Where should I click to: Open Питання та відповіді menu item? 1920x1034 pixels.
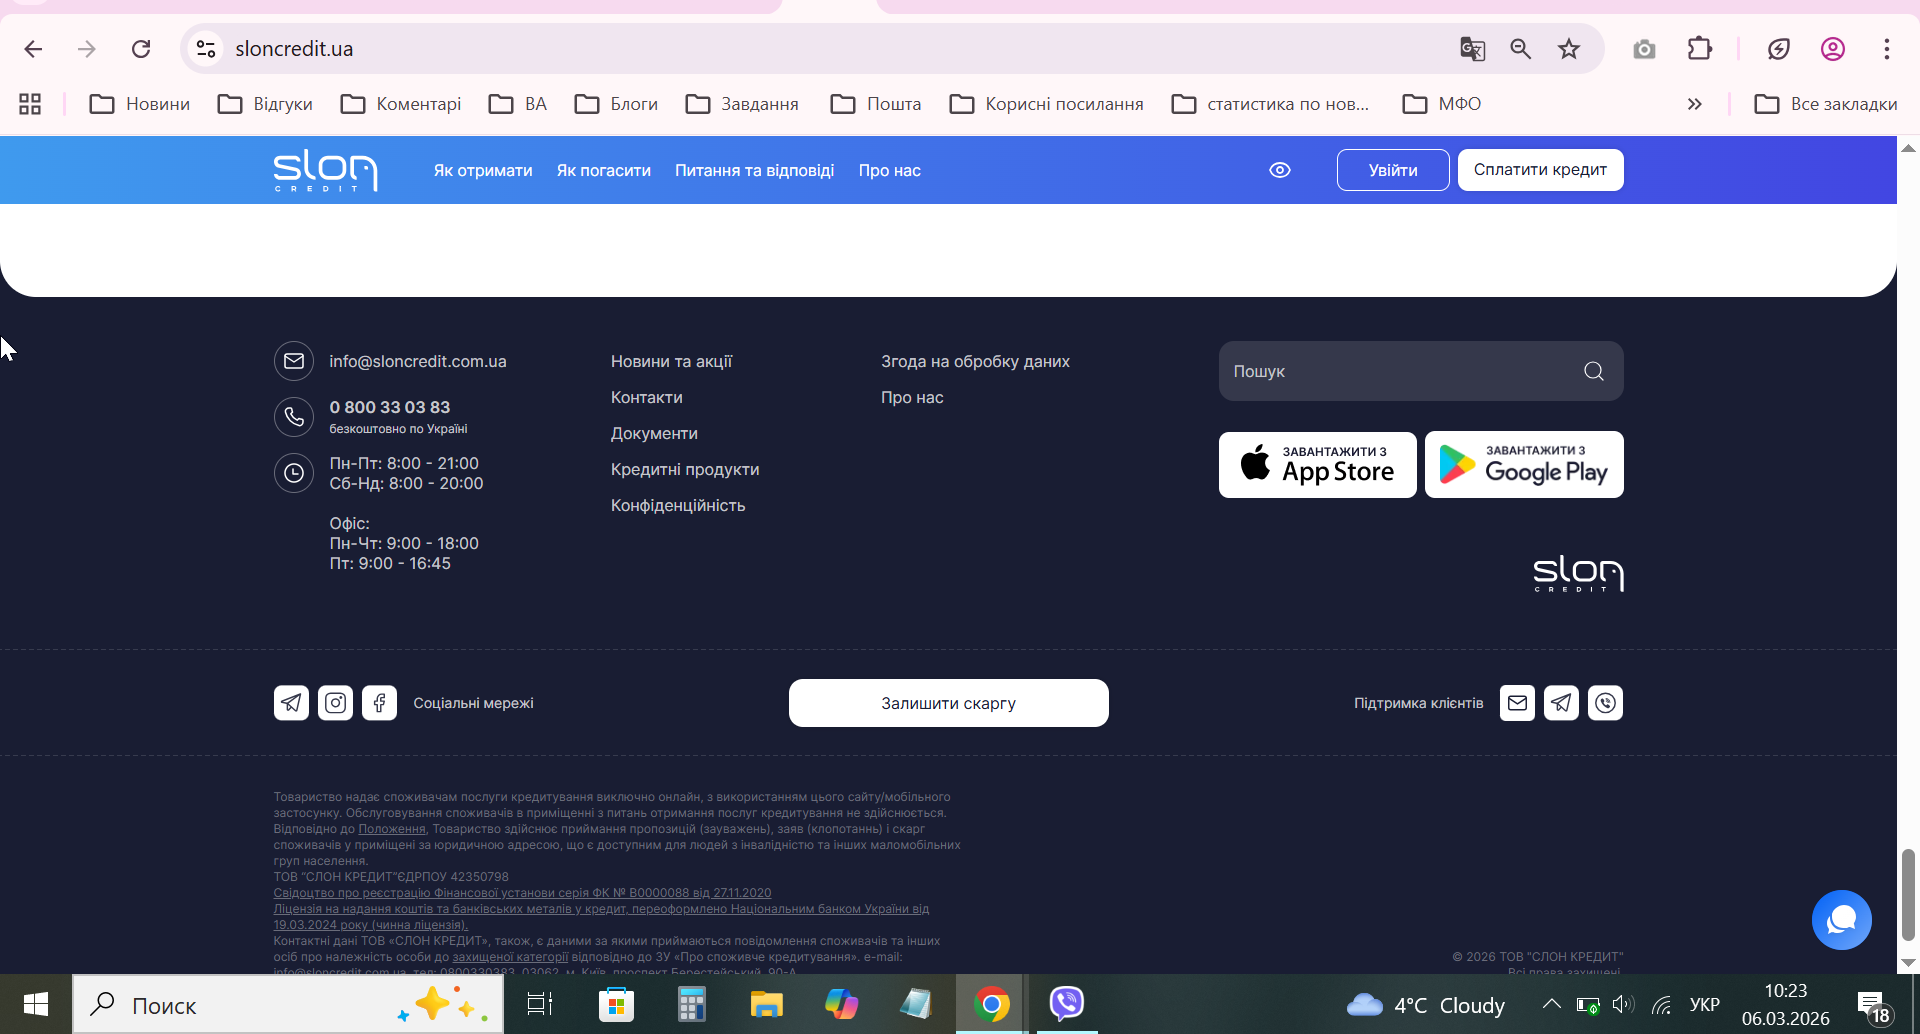[x=755, y=171]
